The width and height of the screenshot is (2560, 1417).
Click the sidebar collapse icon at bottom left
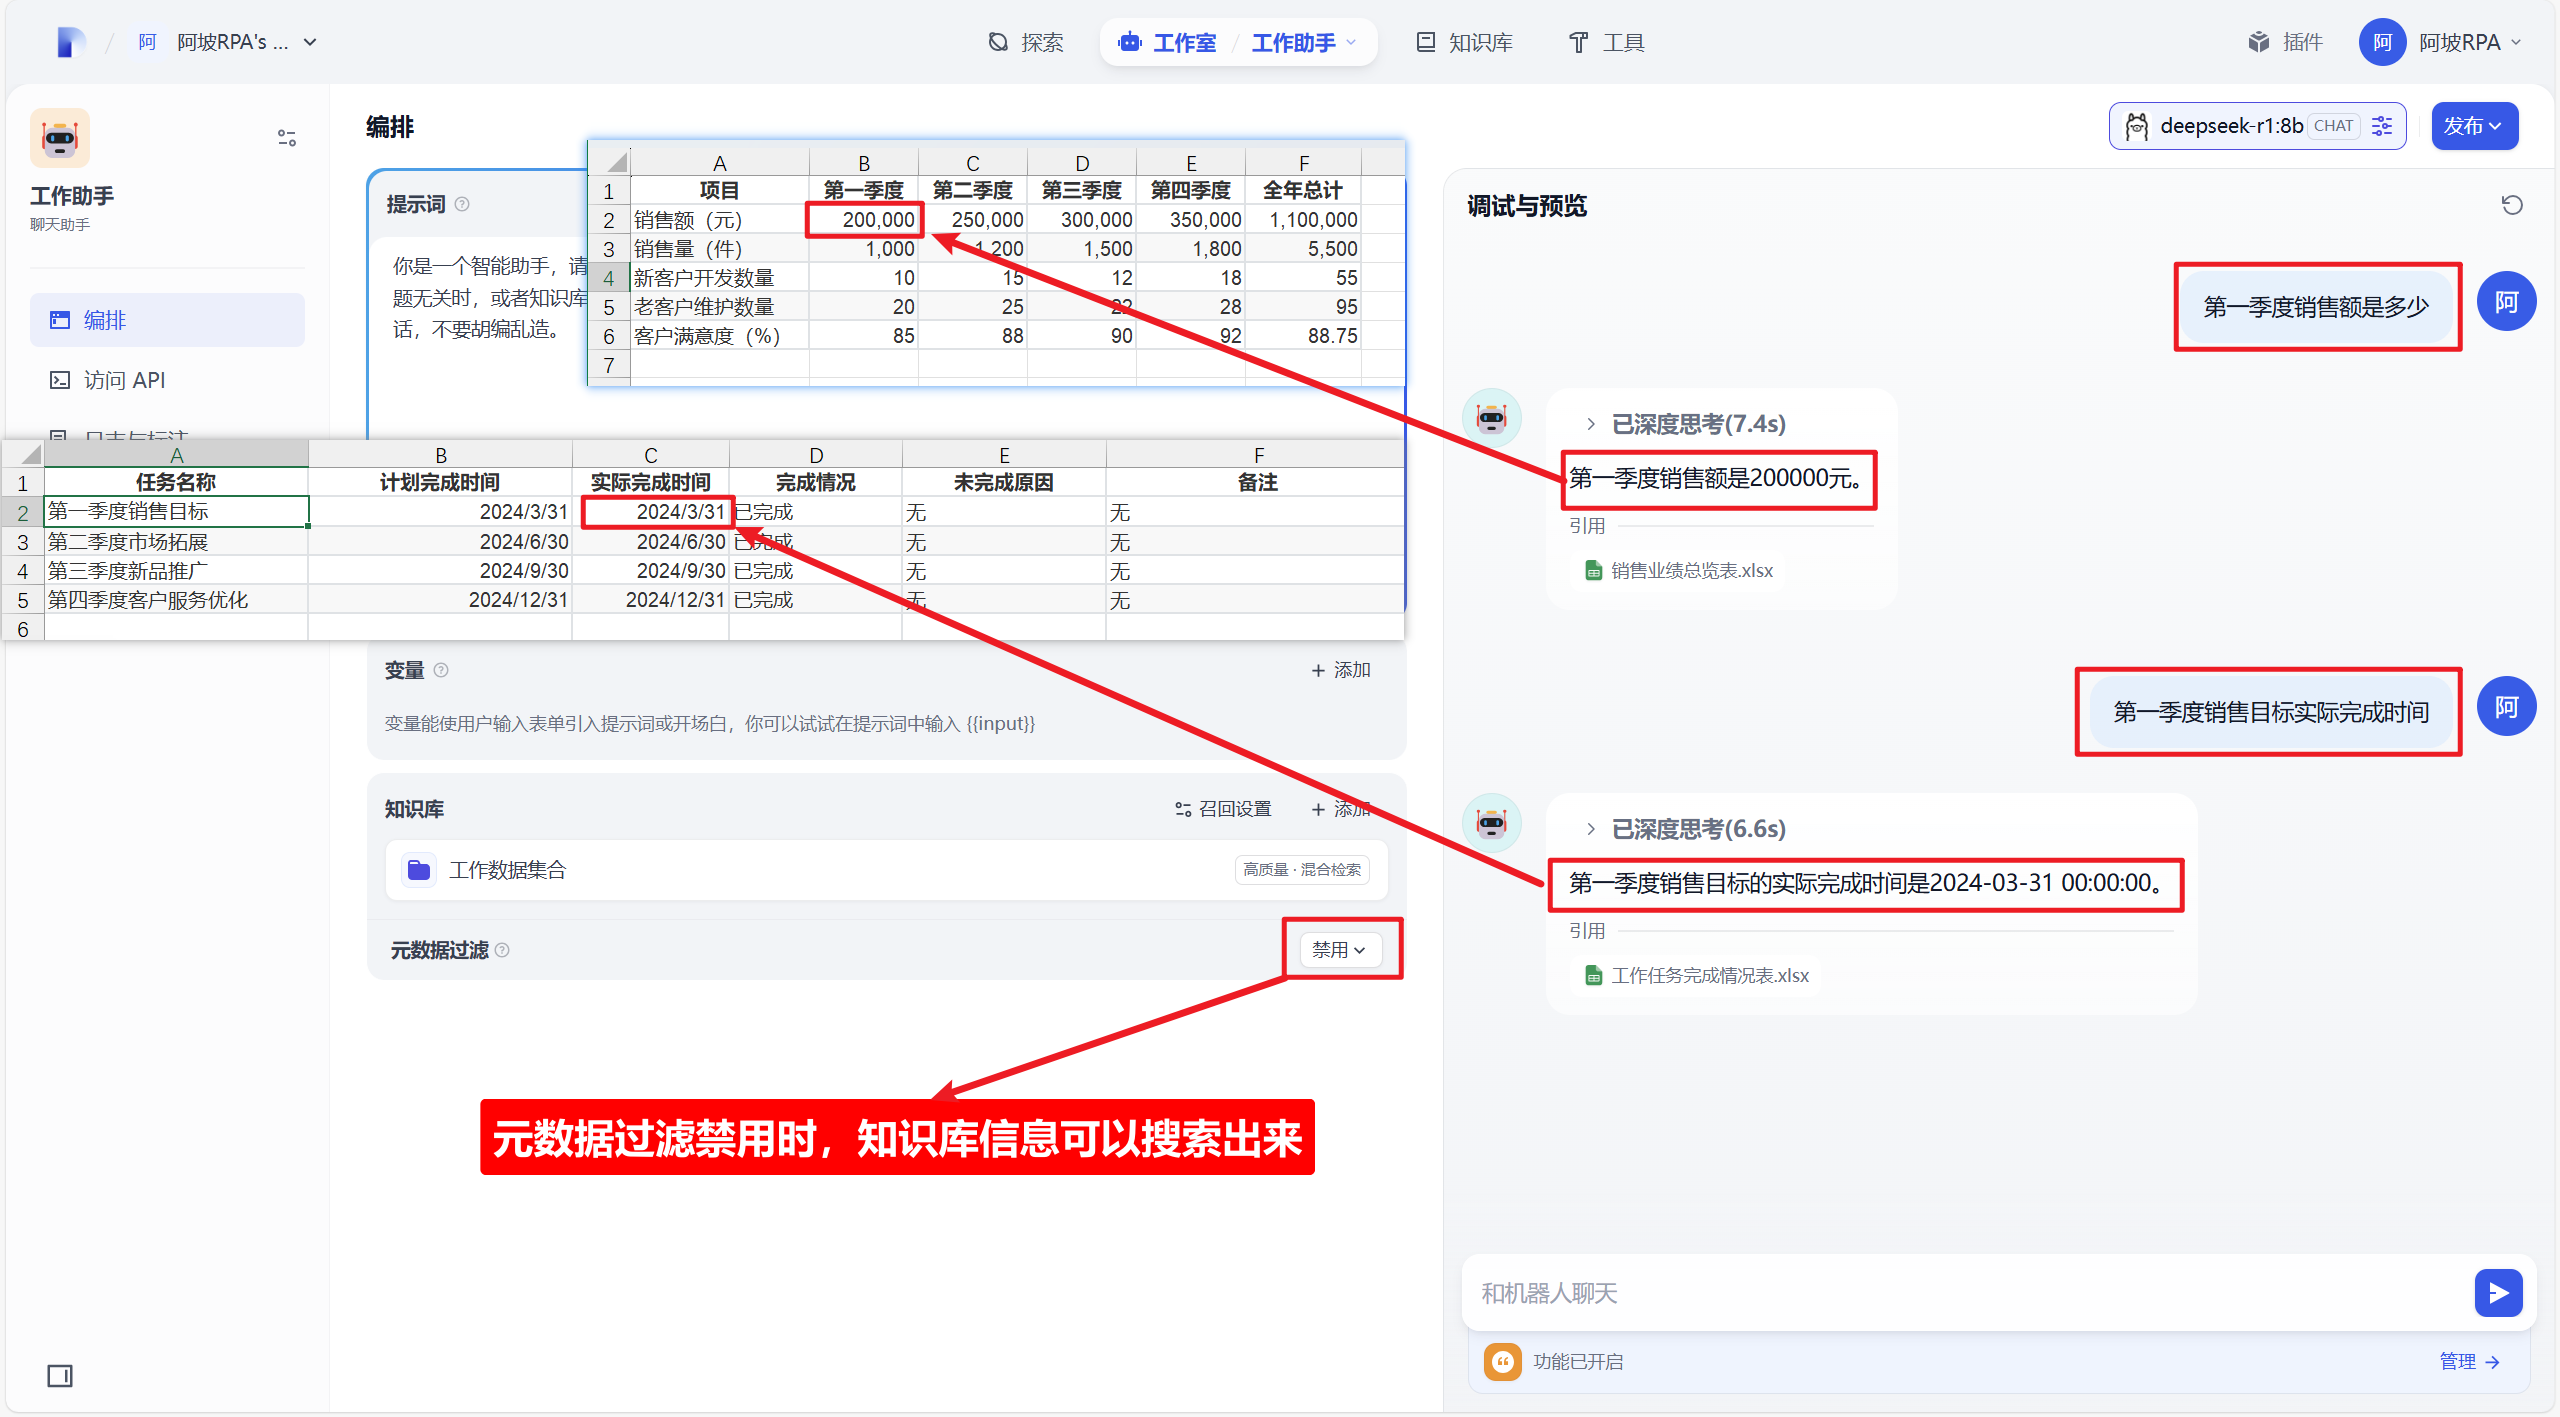pos(60,1375)
